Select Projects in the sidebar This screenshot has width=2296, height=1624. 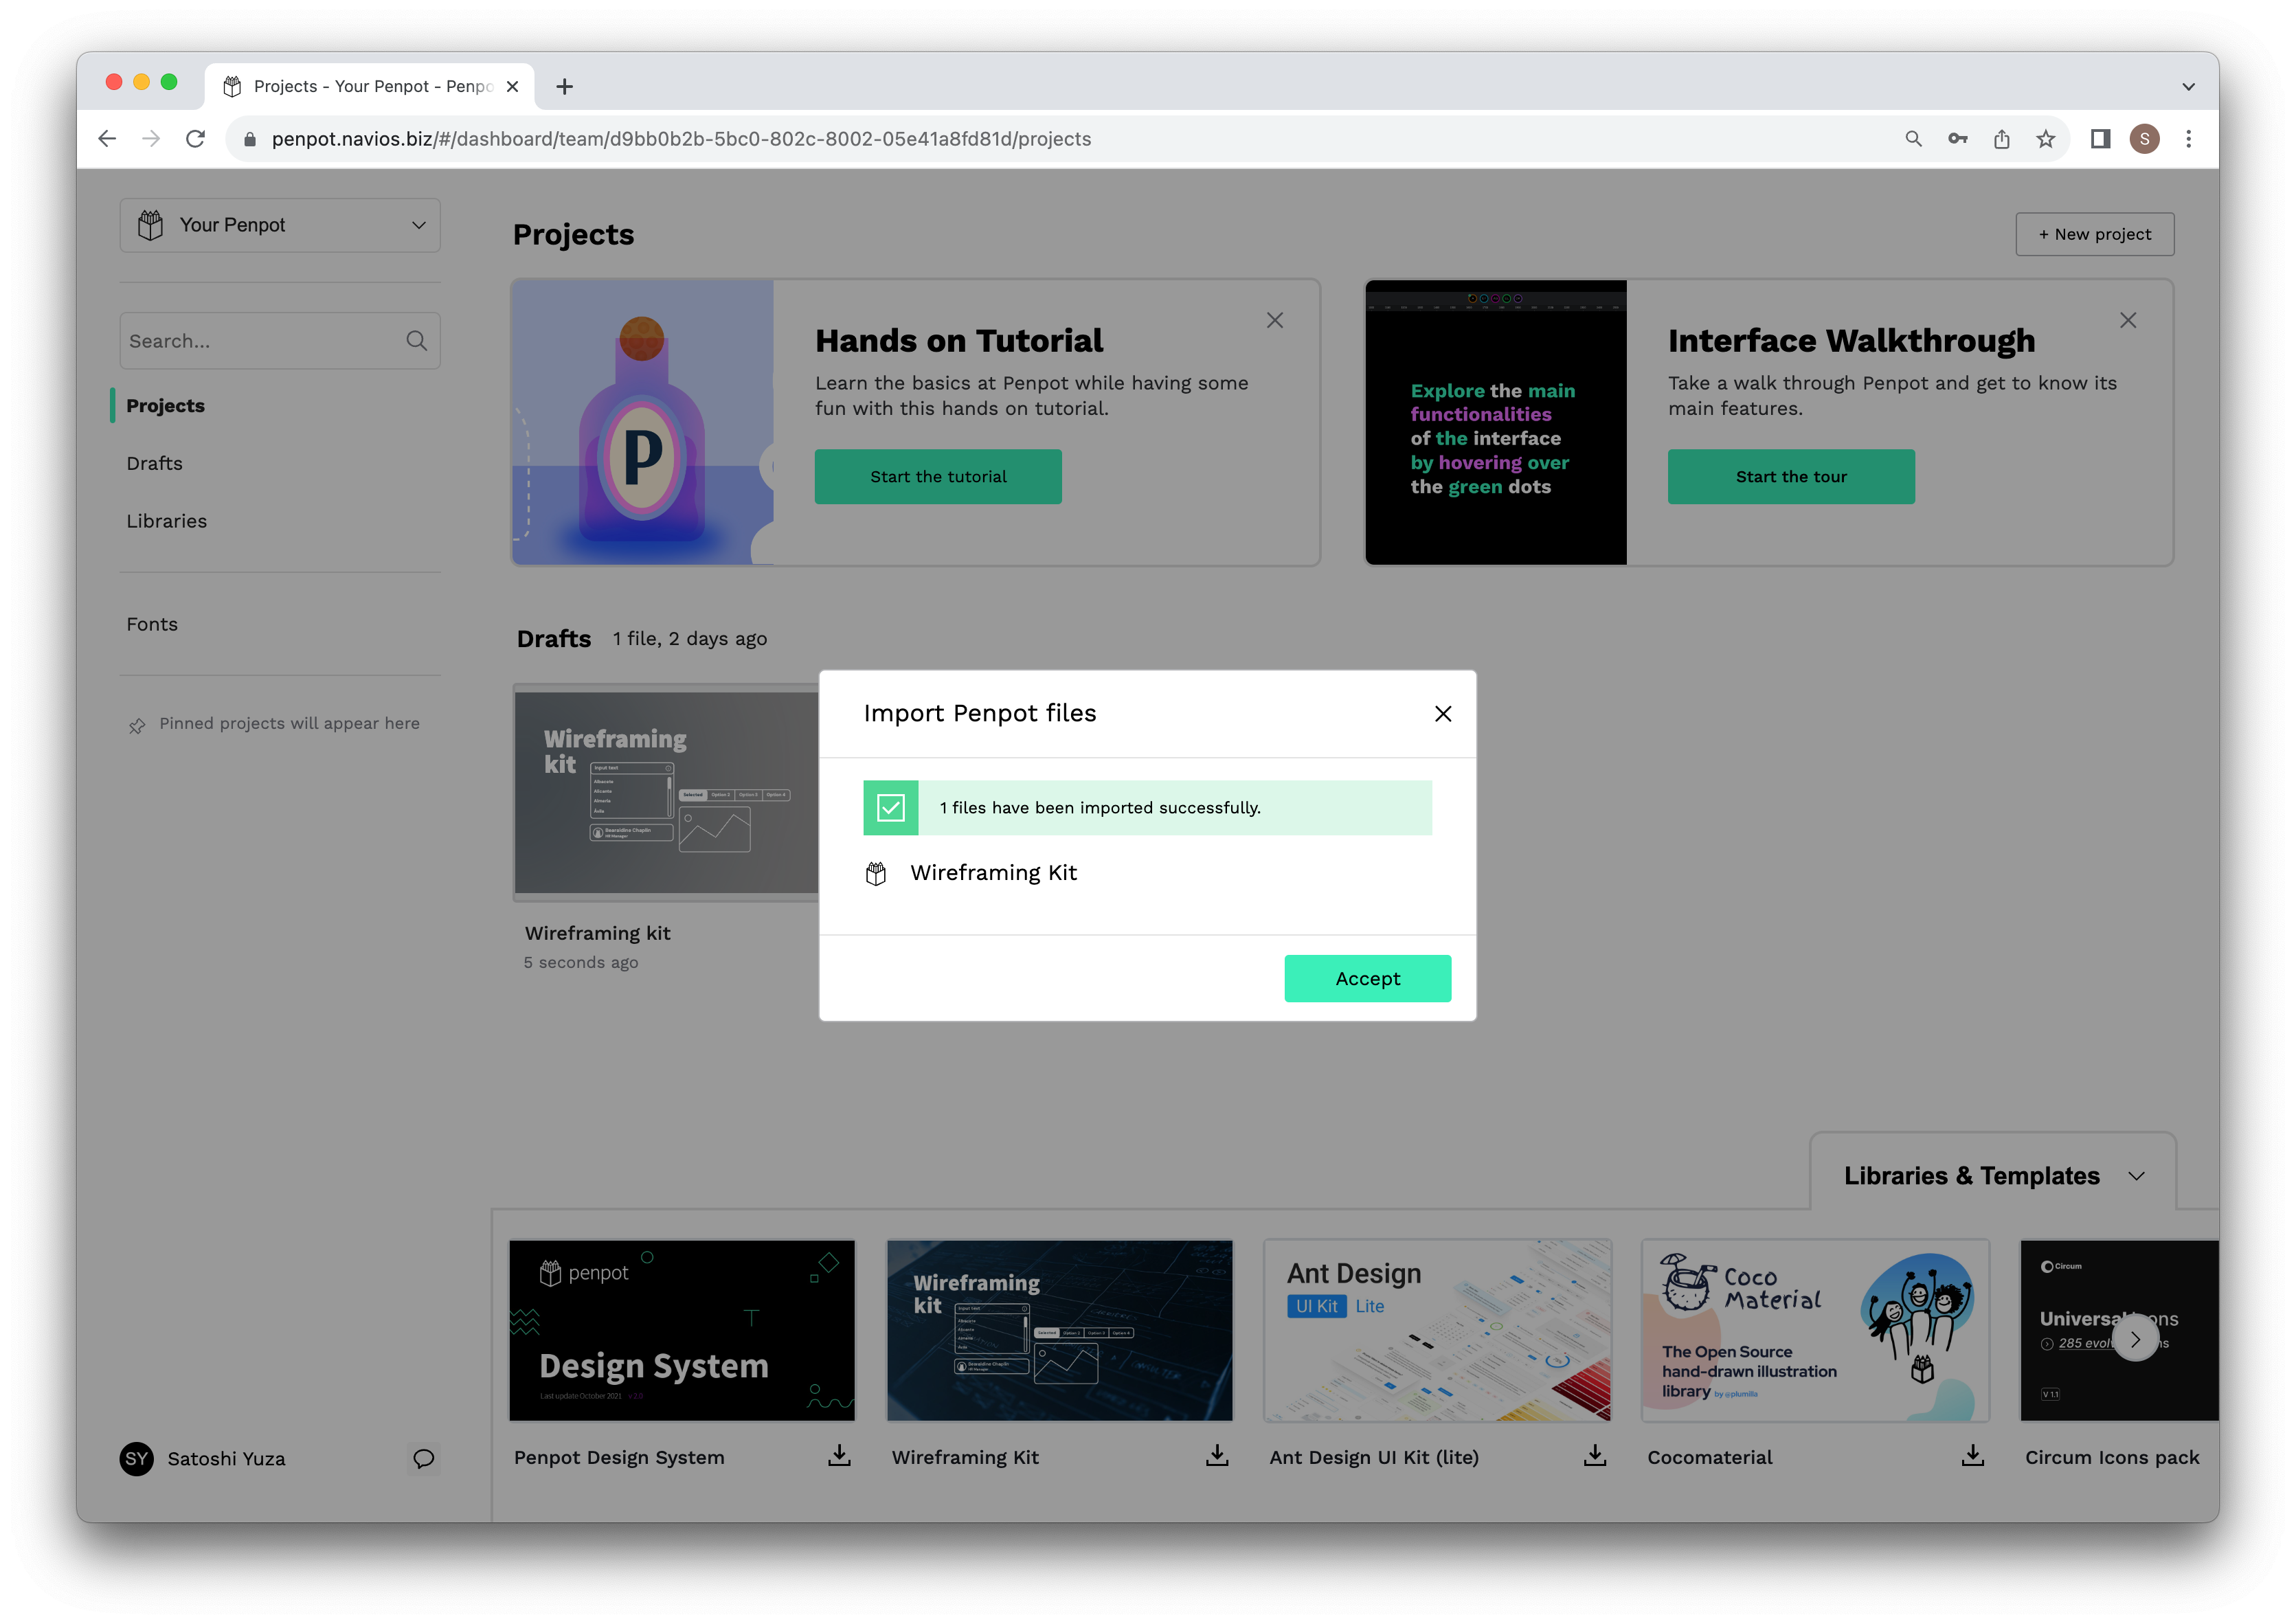[165, 405]
